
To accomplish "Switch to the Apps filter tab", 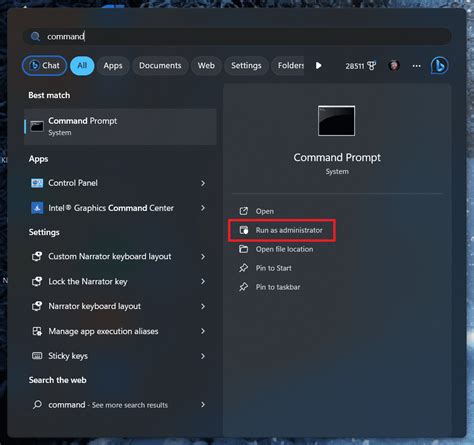I will pos(113,66).
